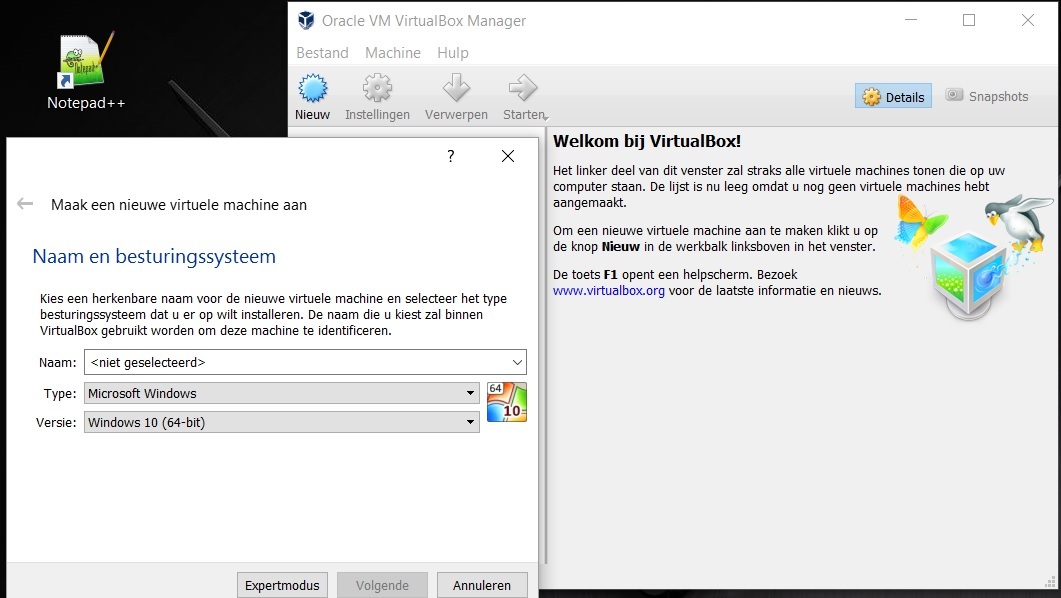Click the Nieuw toolbar icon
This screenshot has height=598, width=1061.
[x=313, y=89]
